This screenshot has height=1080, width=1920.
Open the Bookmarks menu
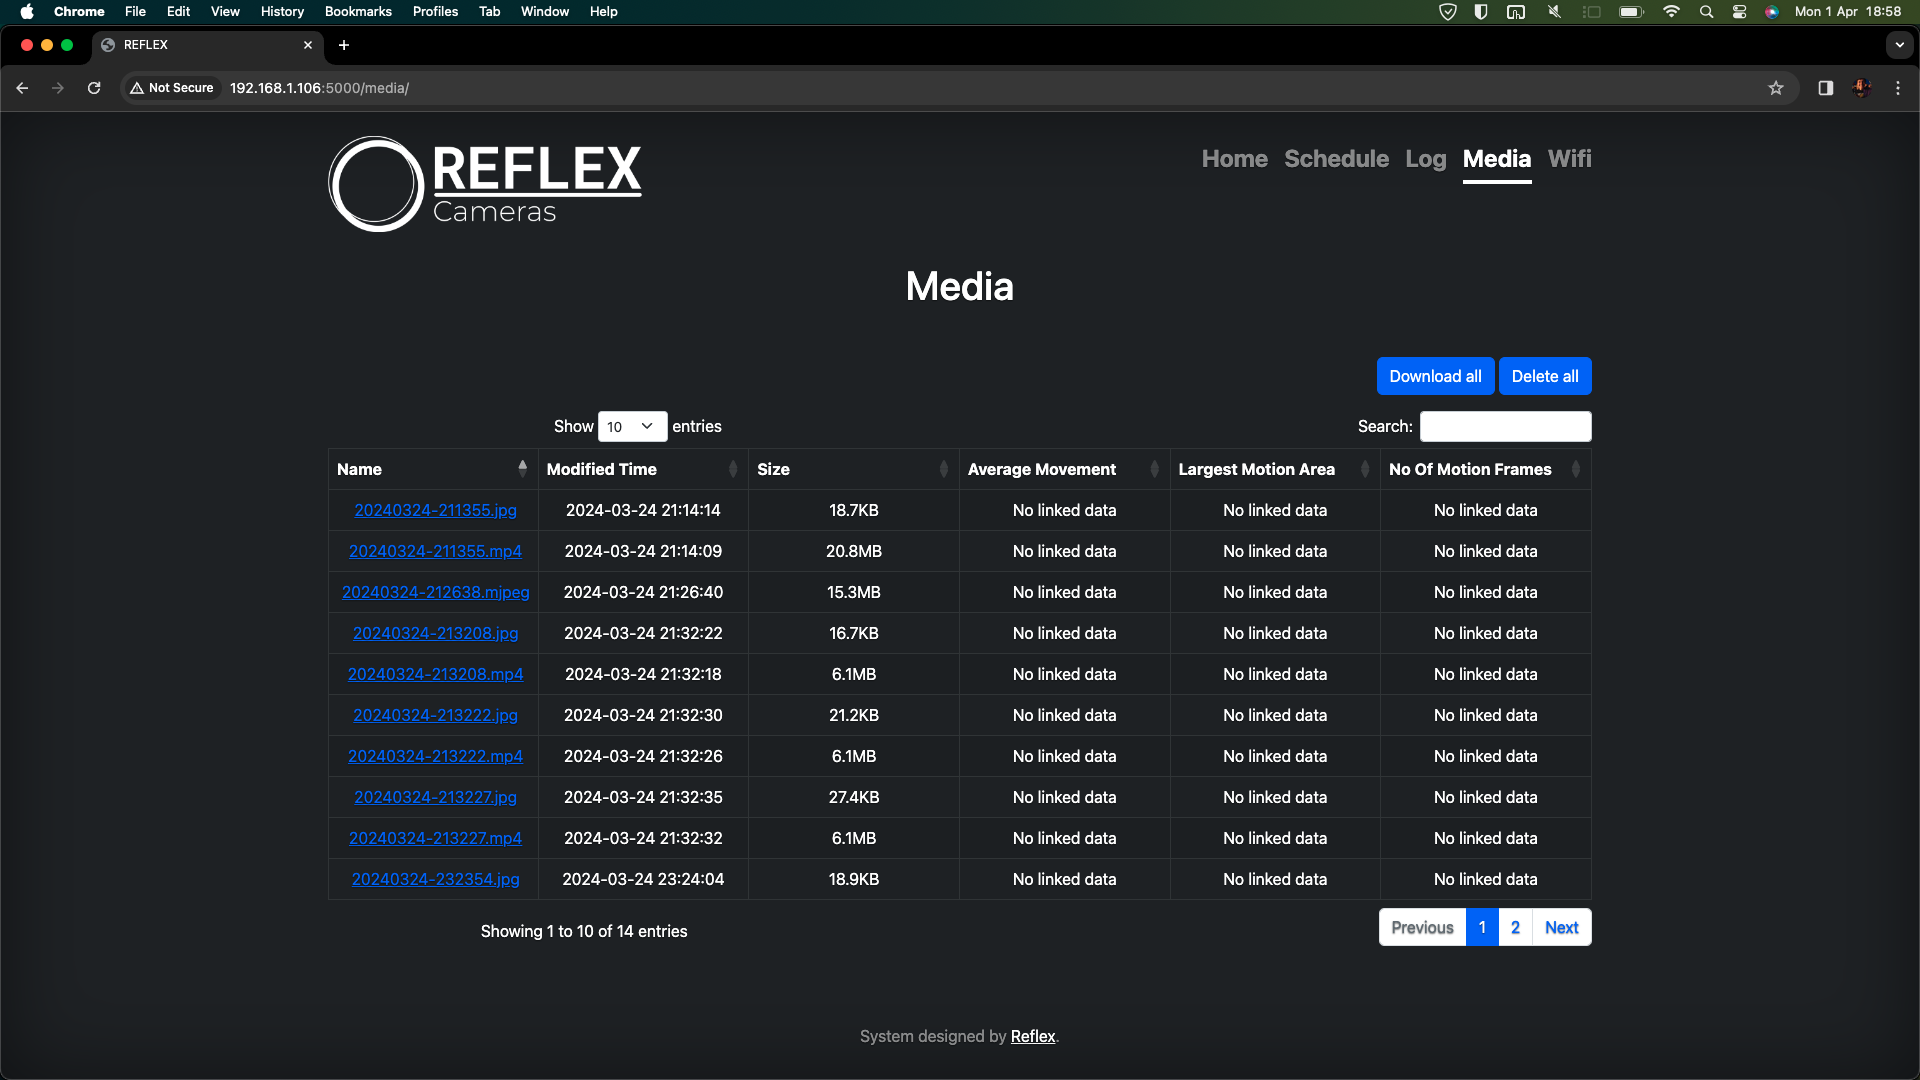358,12
